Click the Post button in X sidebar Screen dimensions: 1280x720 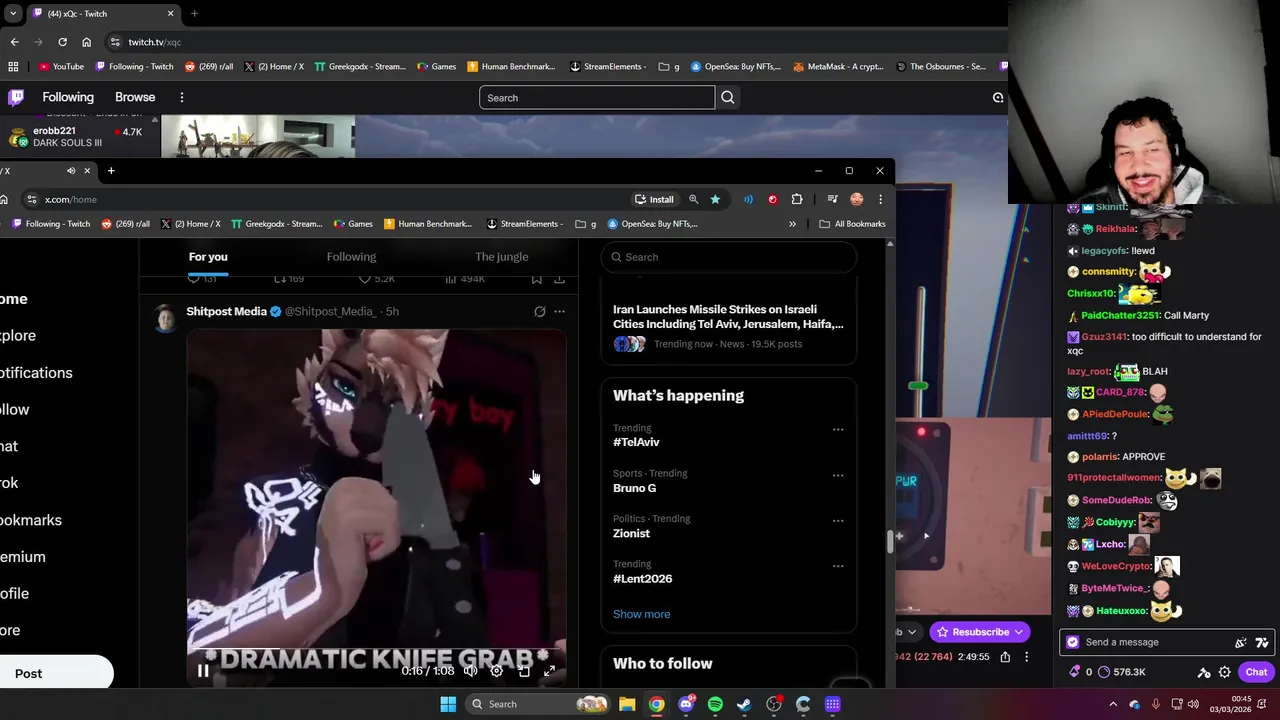(30, 673)
